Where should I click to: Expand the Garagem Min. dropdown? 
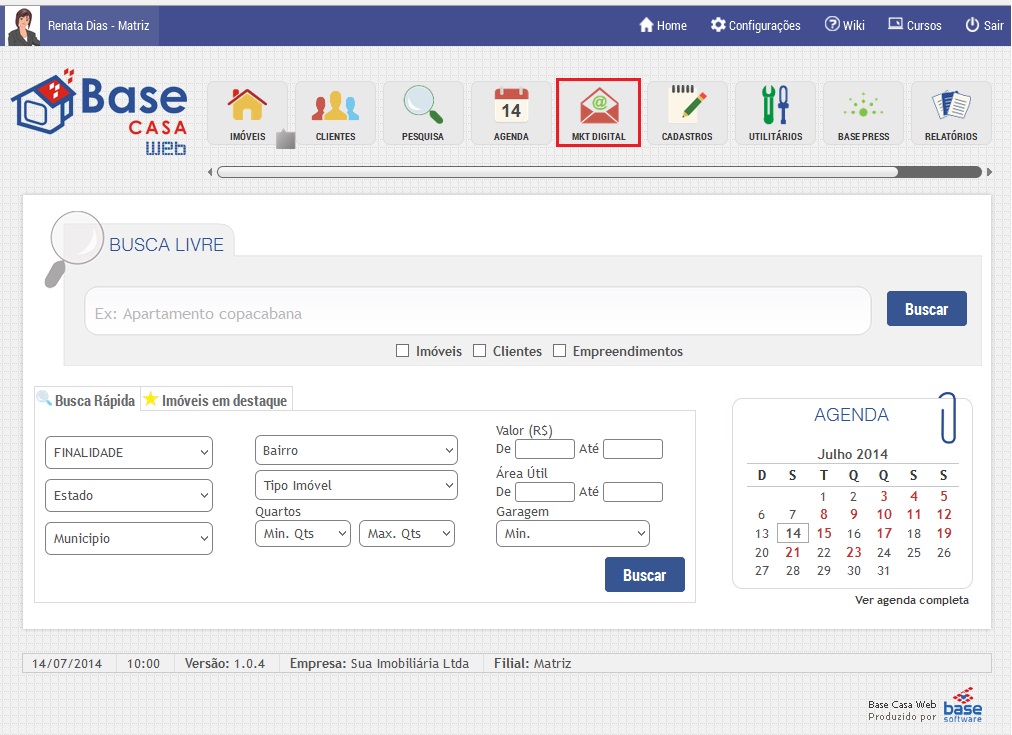tap(572, 534)
